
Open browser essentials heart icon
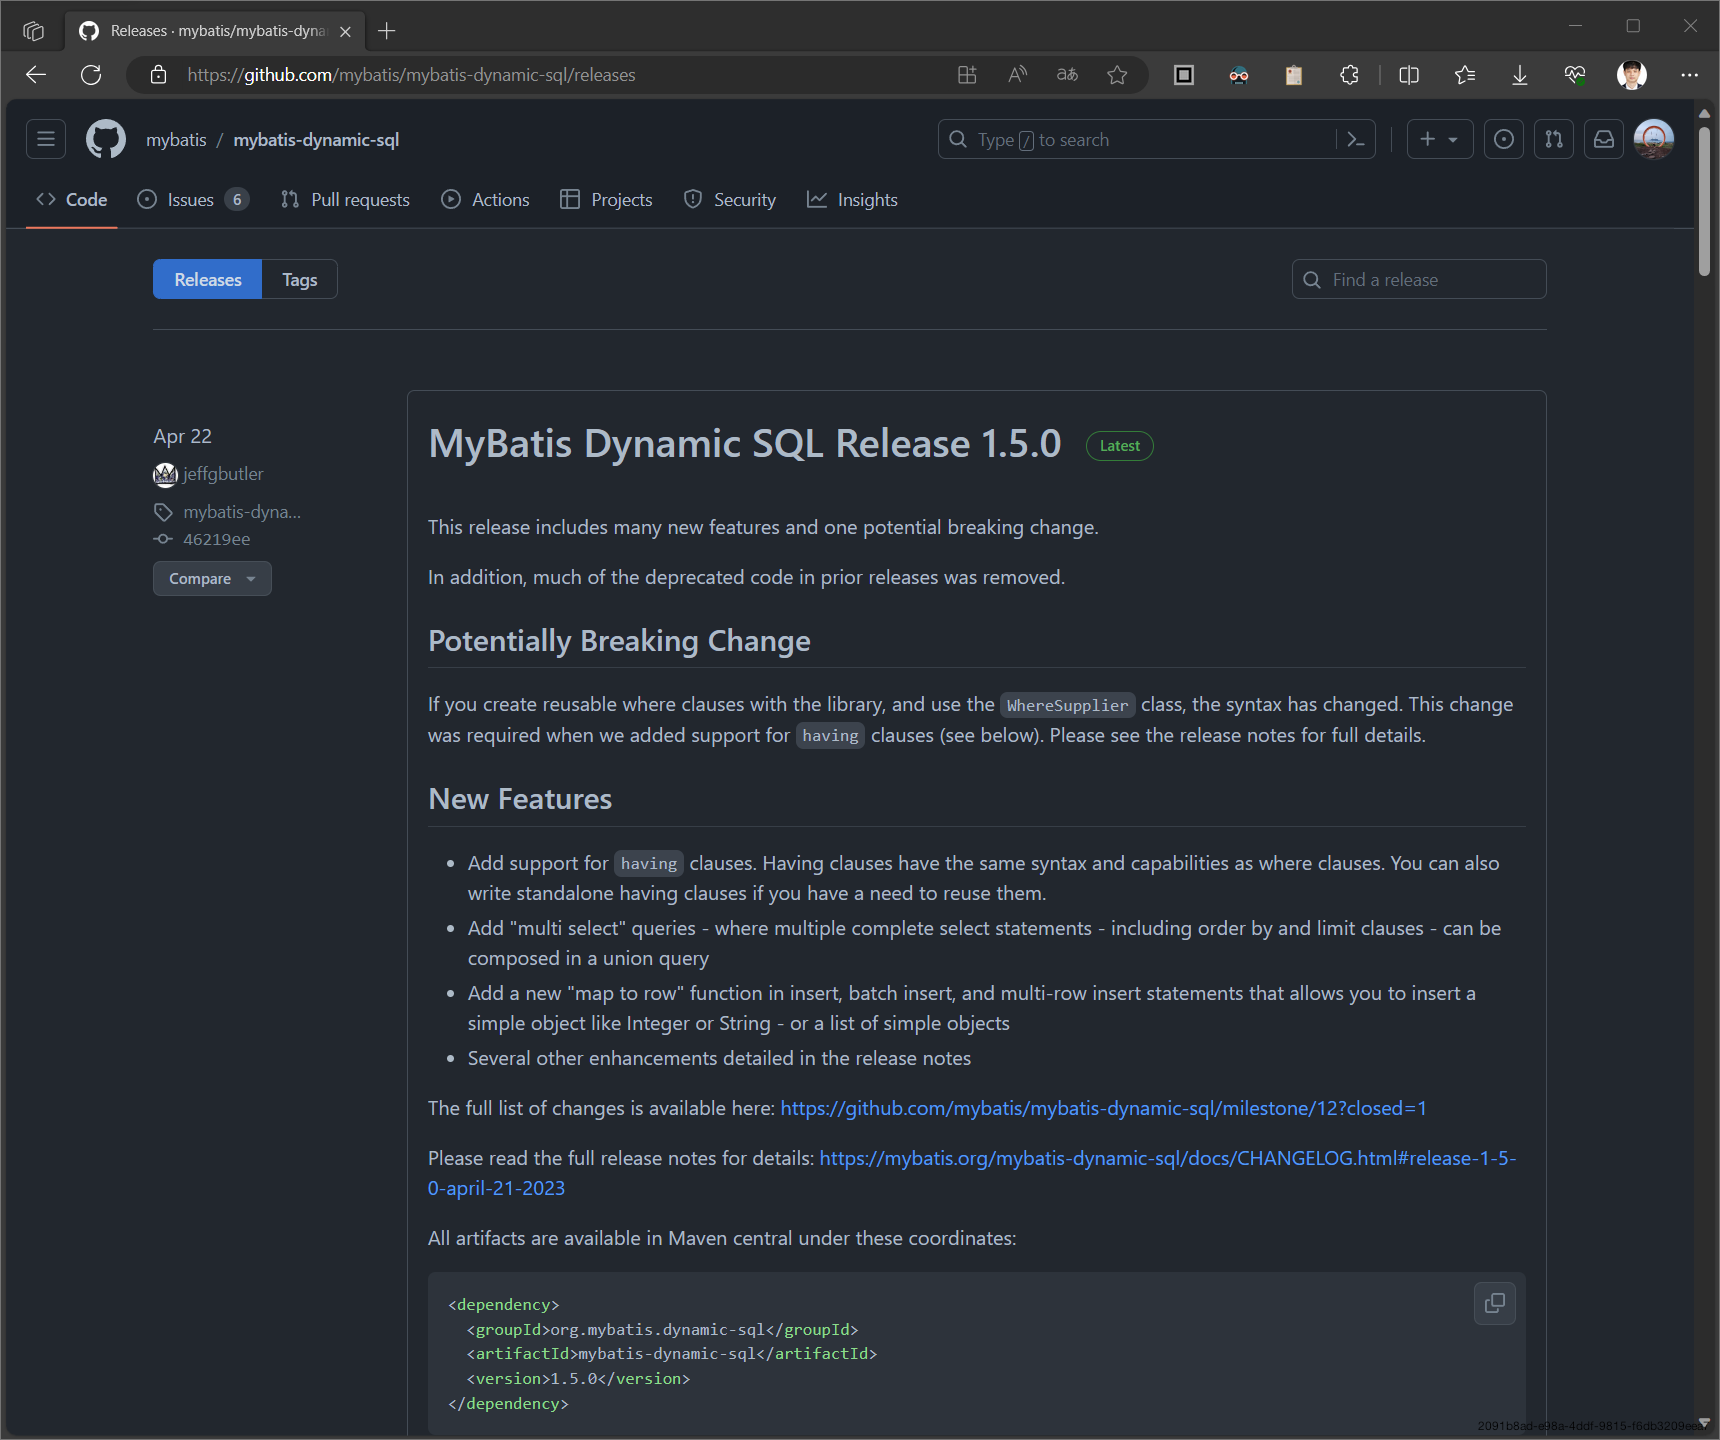(x=1575, y=75)
